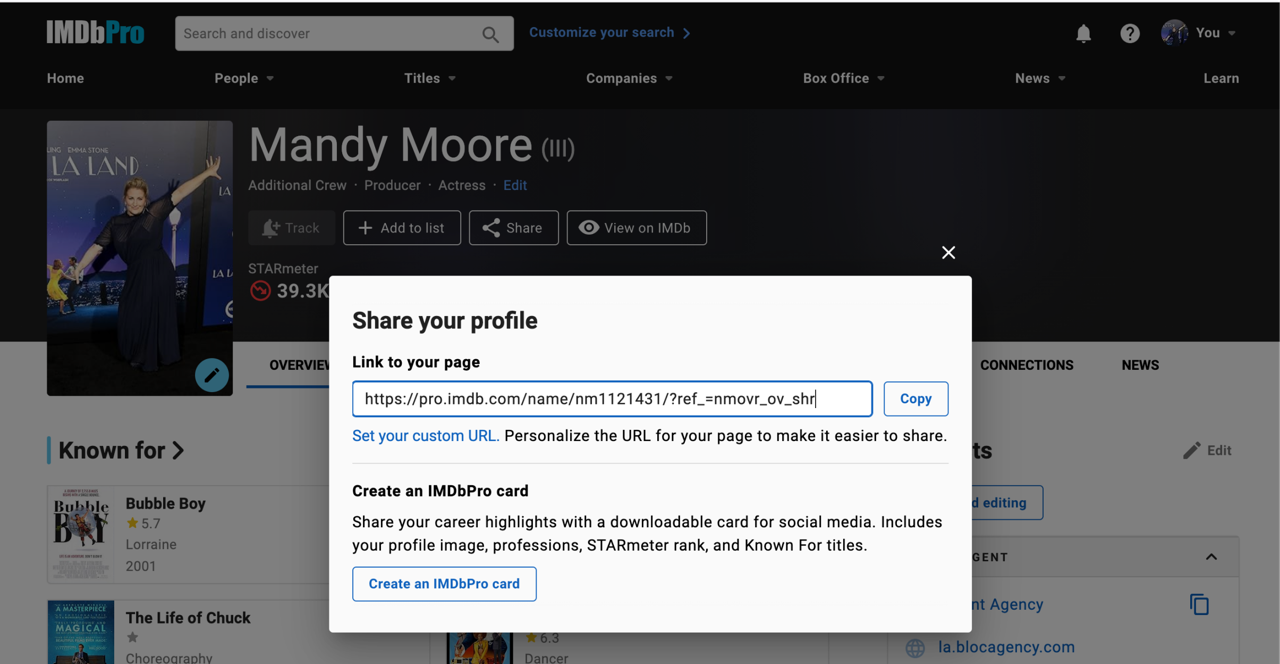Expand the People navigation dropdown
Image resolution: width=1280 pixels, height=664 pixels.
click(x=244, y=78)
